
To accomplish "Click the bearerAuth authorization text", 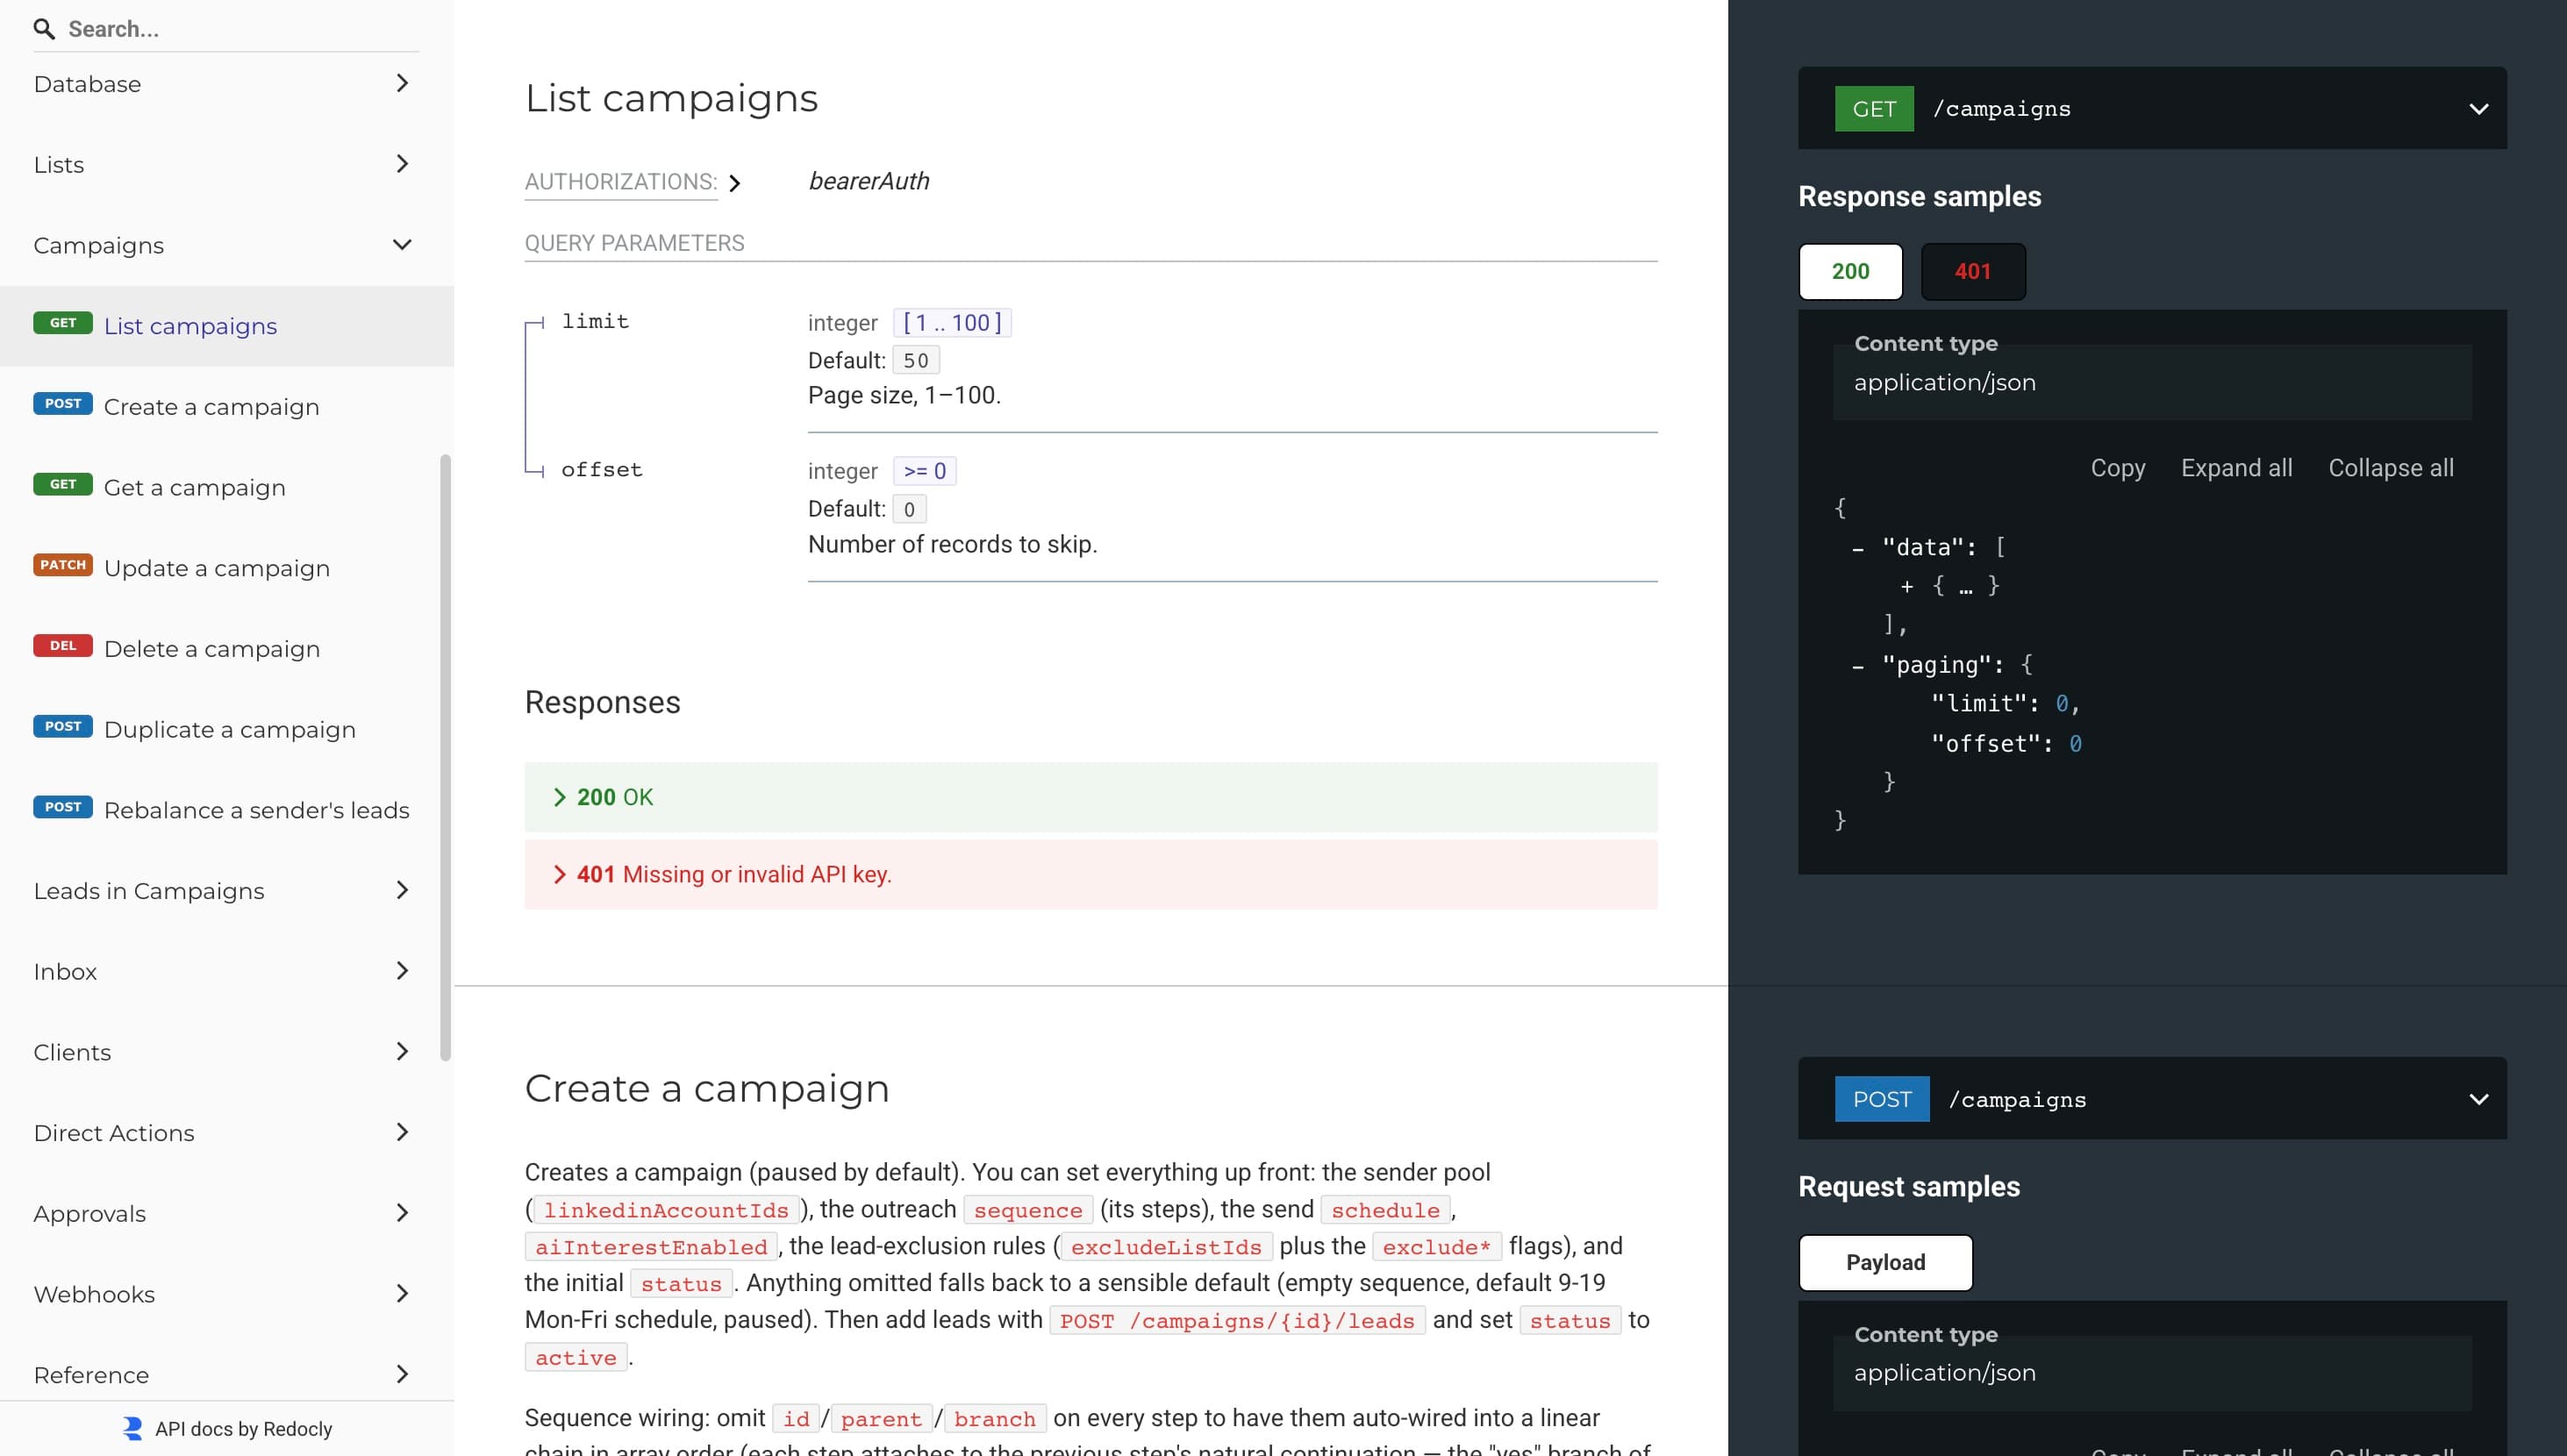I will tap(868, 181).
